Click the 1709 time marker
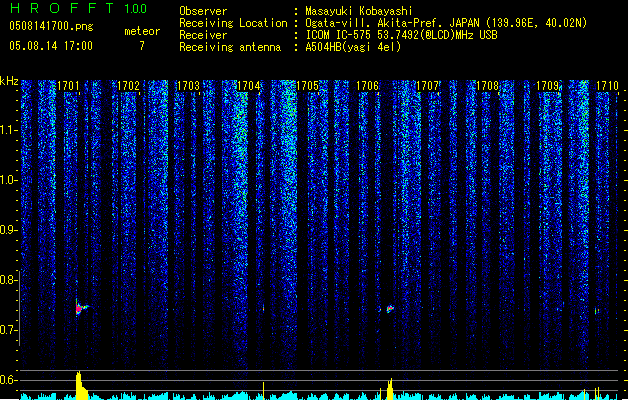This screenshot has height=400, width=629. pos(548,86)
